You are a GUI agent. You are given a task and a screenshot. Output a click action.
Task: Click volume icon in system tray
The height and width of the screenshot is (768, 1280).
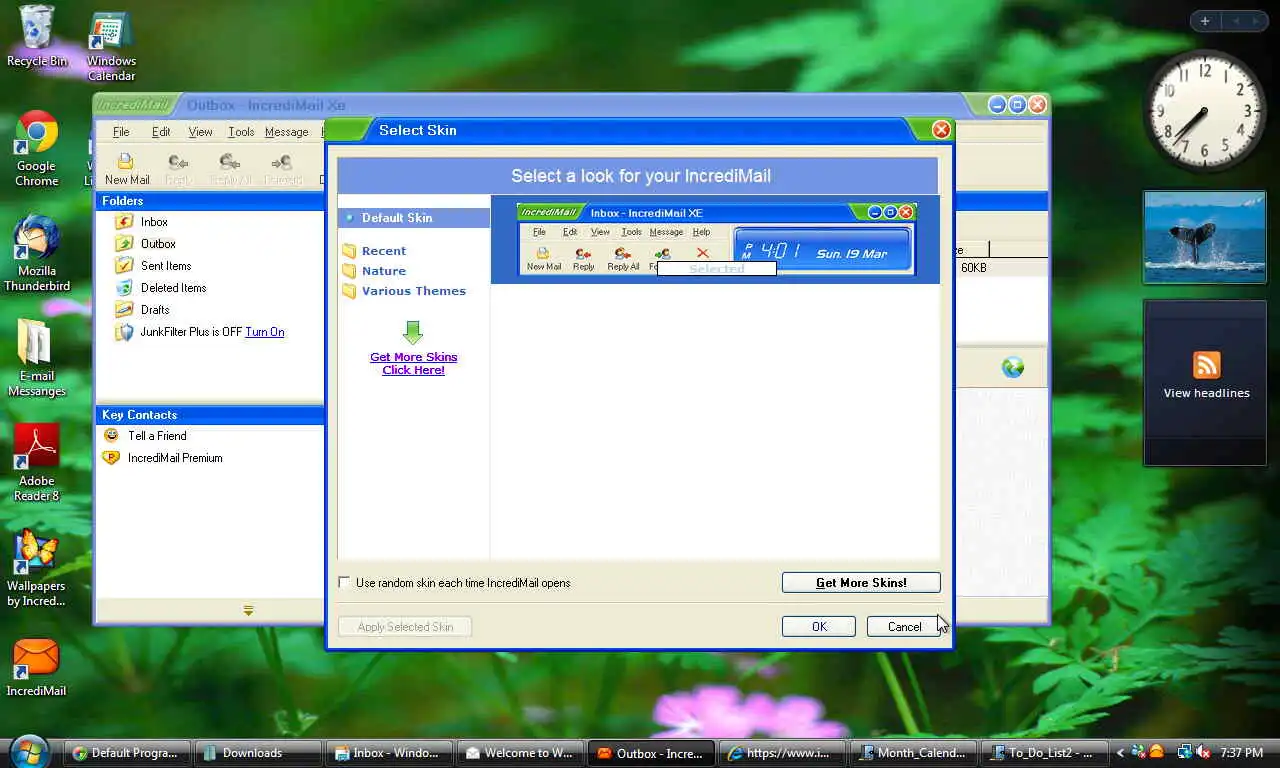coord(1203,752)
